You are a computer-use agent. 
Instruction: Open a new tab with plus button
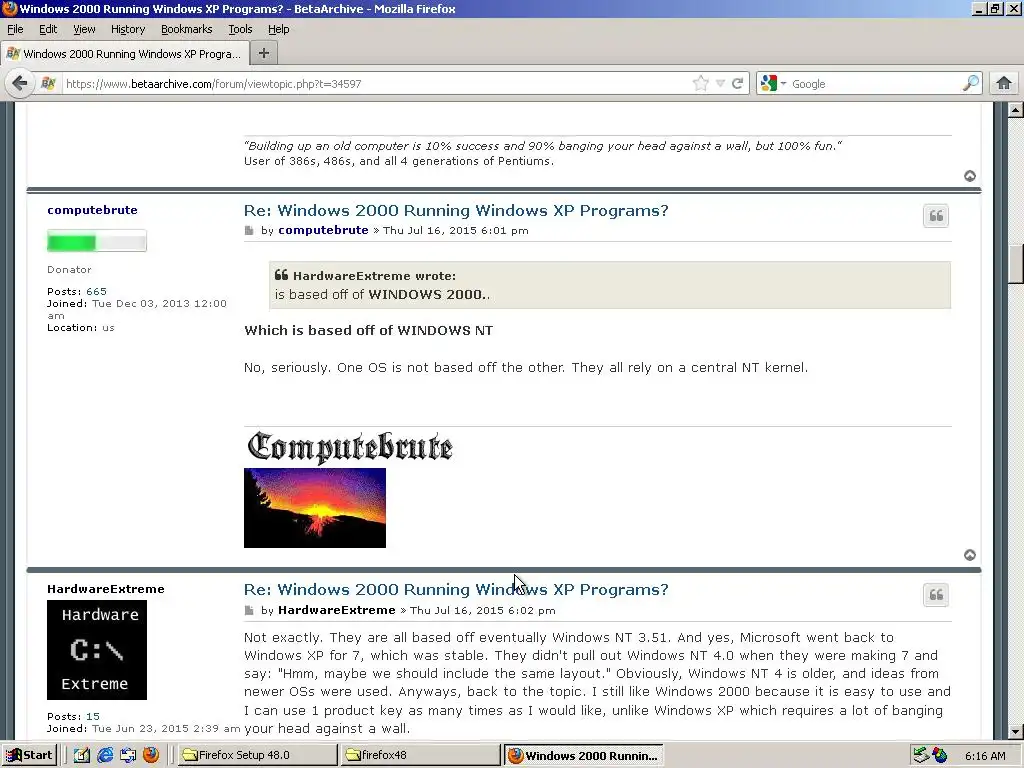point(263,53)
